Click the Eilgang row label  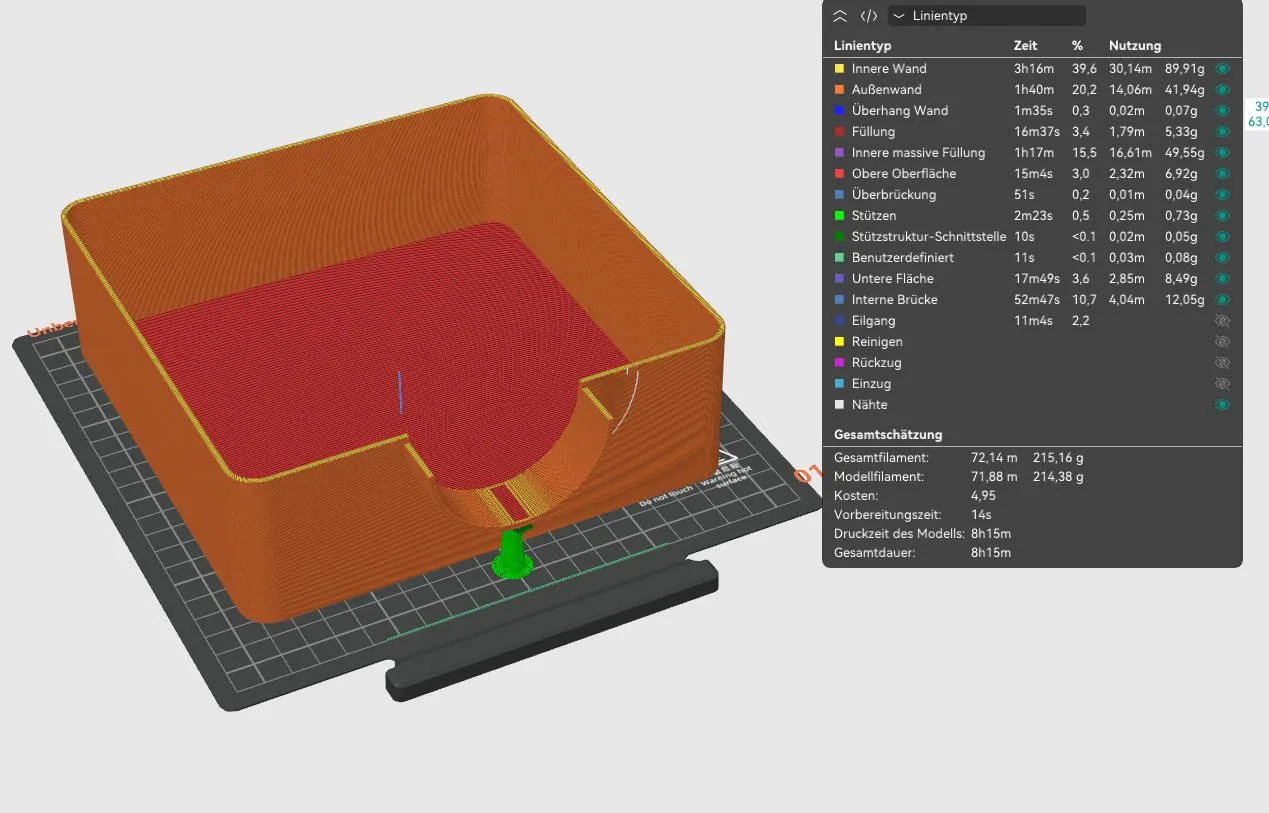click(x=874, y=321)
